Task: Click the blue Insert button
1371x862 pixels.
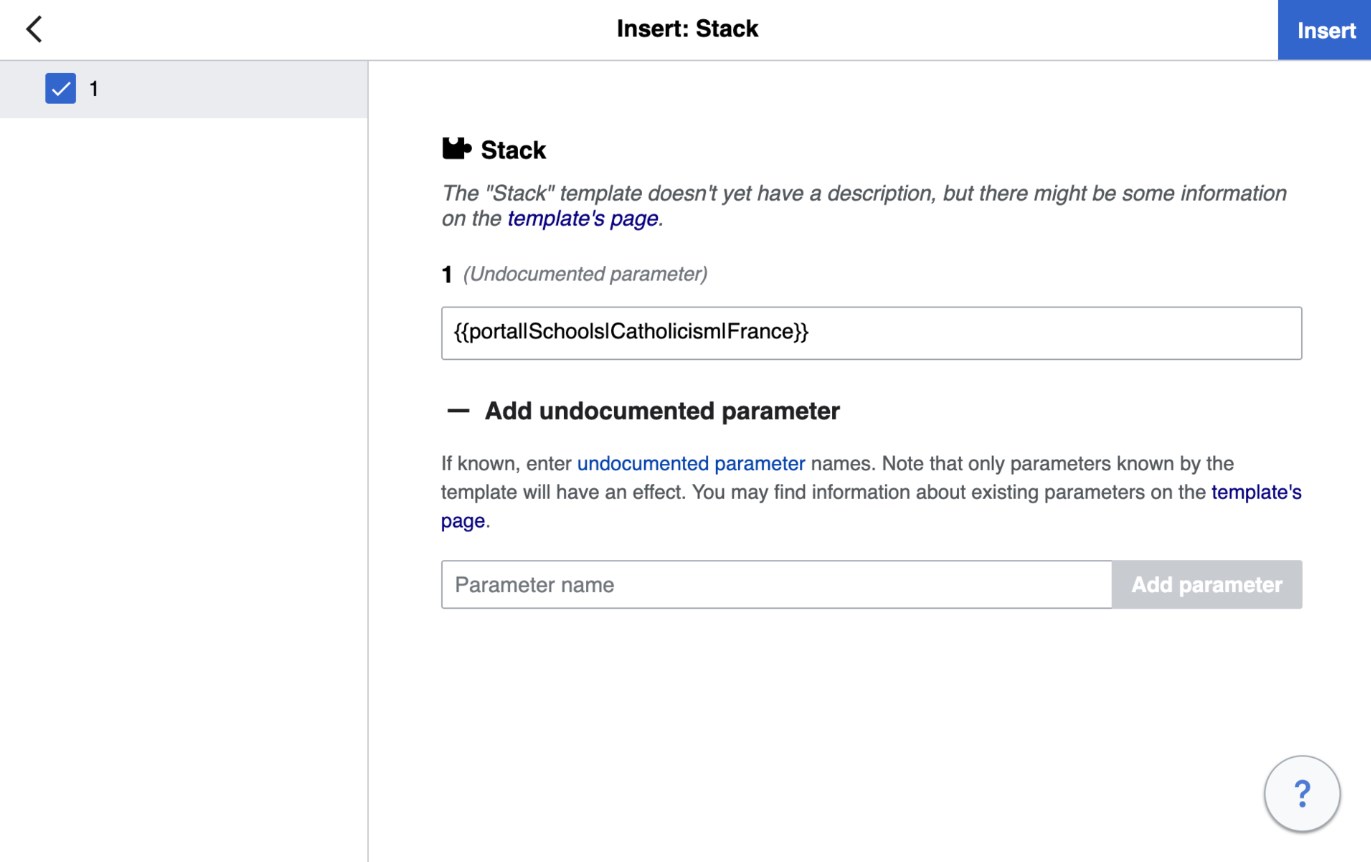Action: (1325, 30)
